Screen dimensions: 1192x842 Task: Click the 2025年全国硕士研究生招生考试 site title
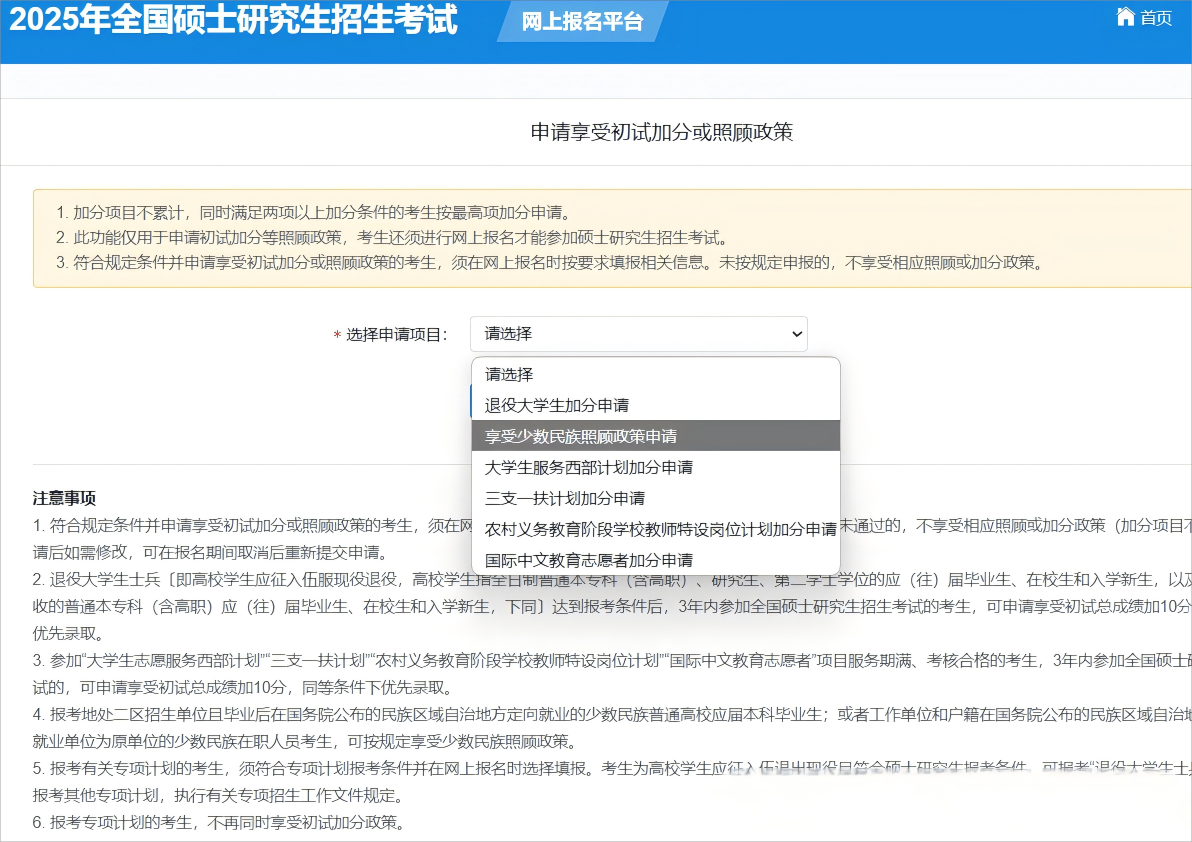point(233,20)
